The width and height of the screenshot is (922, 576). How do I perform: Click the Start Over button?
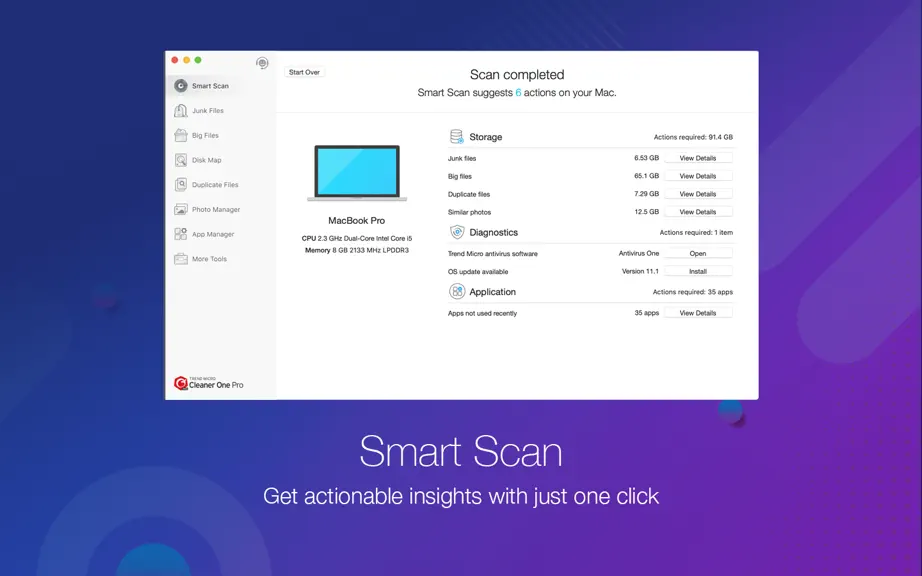pyautogui.click(x=304, y=72)
